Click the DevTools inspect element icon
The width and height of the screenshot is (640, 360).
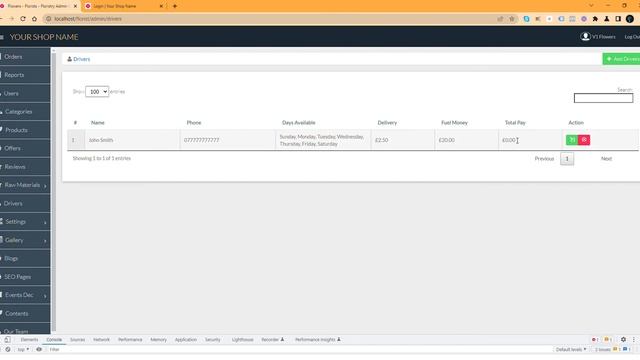tap(7, 339)
